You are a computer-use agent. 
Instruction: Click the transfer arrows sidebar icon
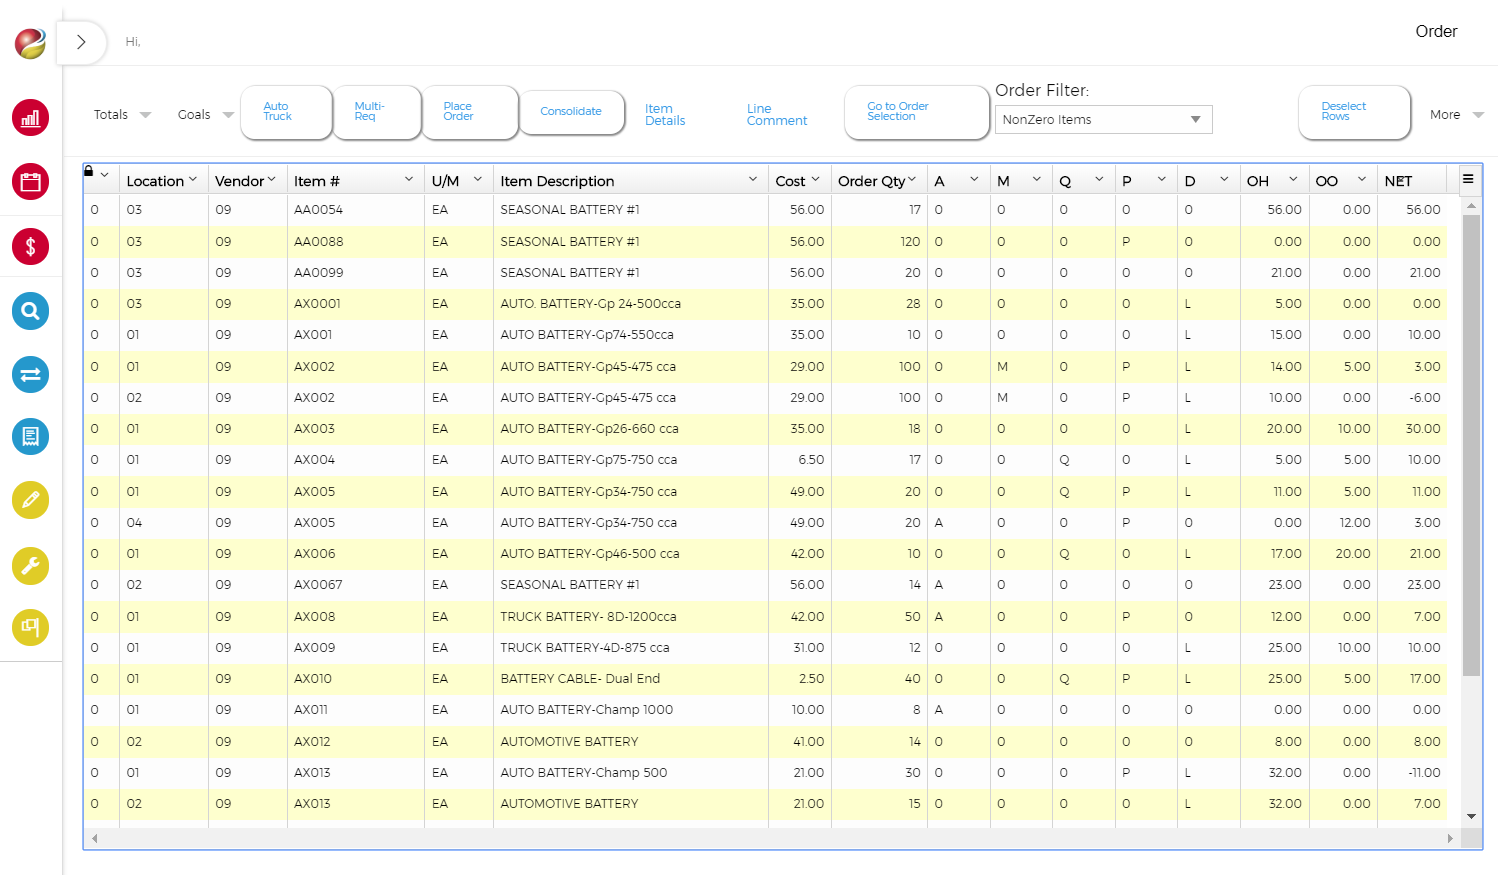tap(31, 375)
